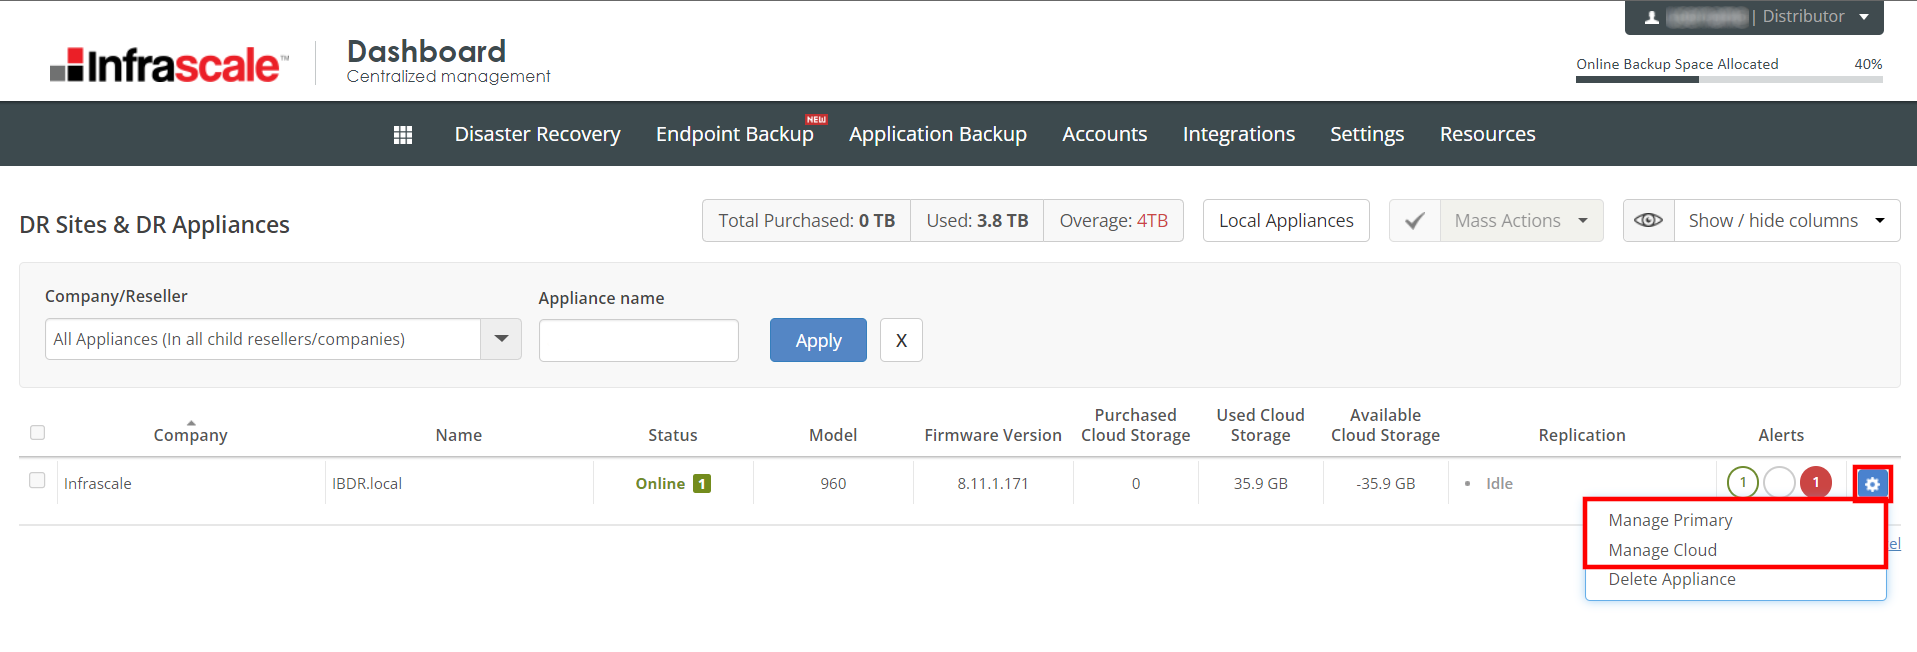Sort by the Company column header
The image size is (1917, 652).
(x=190, y=435)
